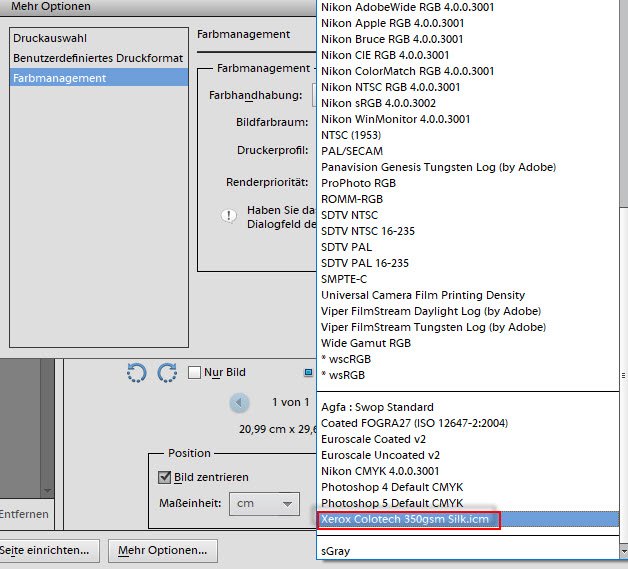
Task: Rotate the image counterclockwise
Action: tap(137, 373)
